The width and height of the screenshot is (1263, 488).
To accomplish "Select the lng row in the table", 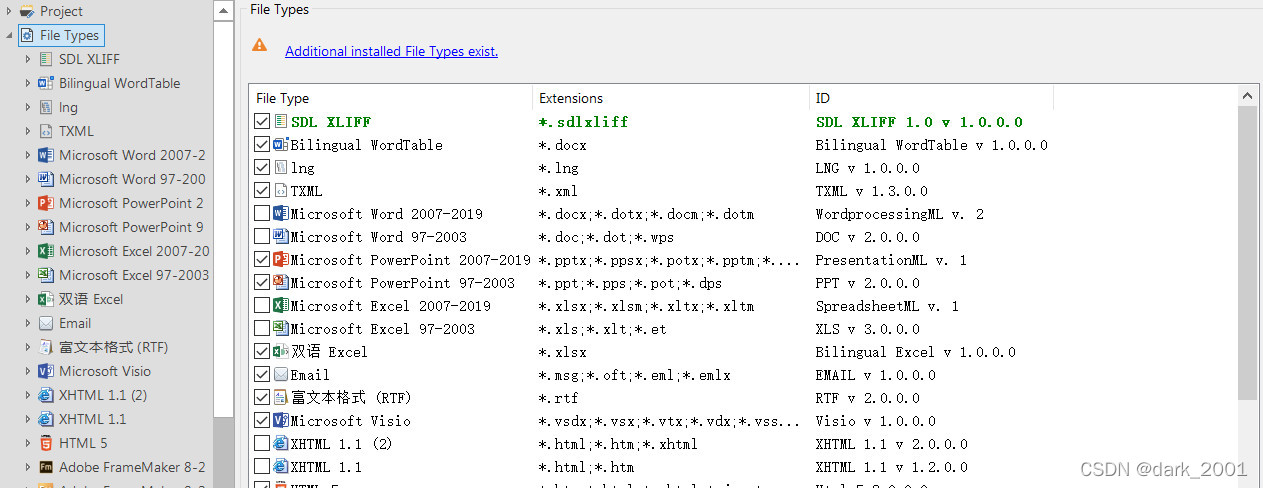I will point(743,168).
